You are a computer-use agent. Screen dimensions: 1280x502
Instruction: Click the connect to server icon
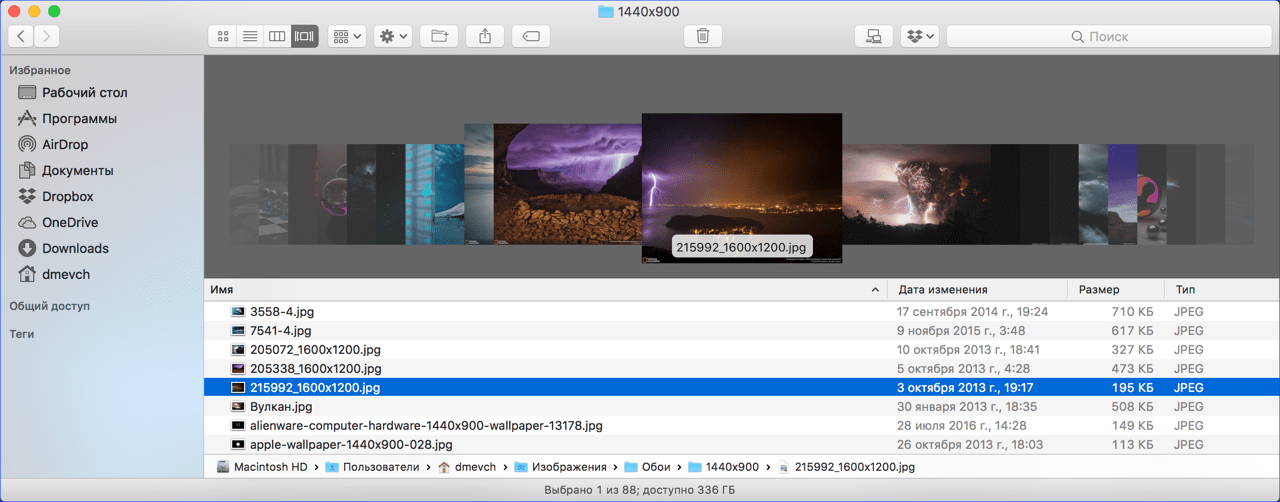873,36
